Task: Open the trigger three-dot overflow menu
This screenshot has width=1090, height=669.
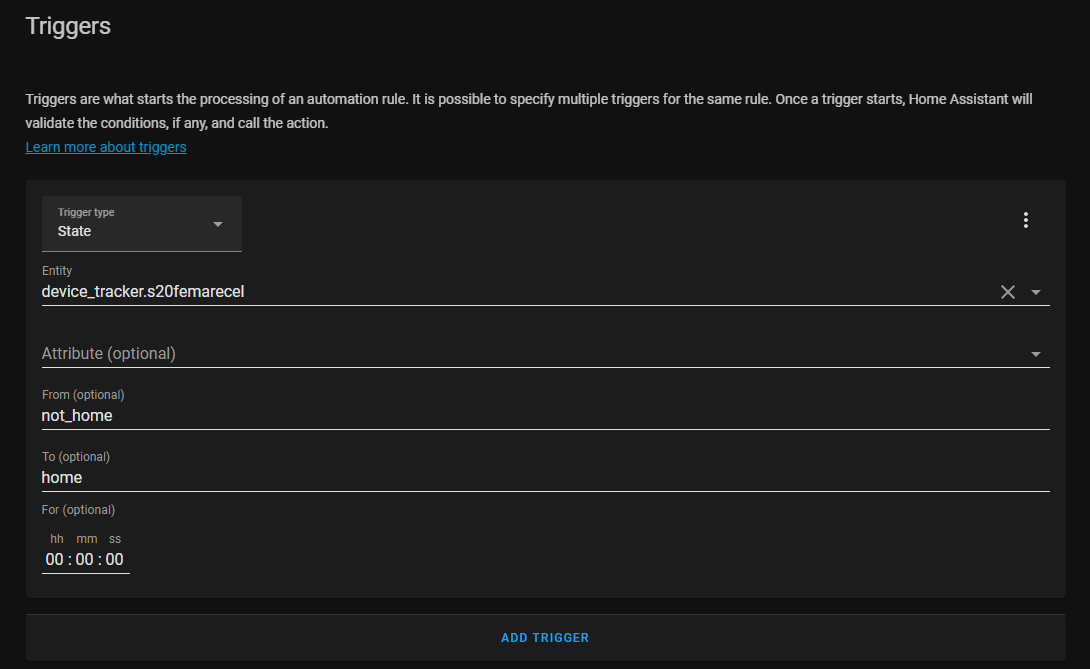Action: point(1025,221)
